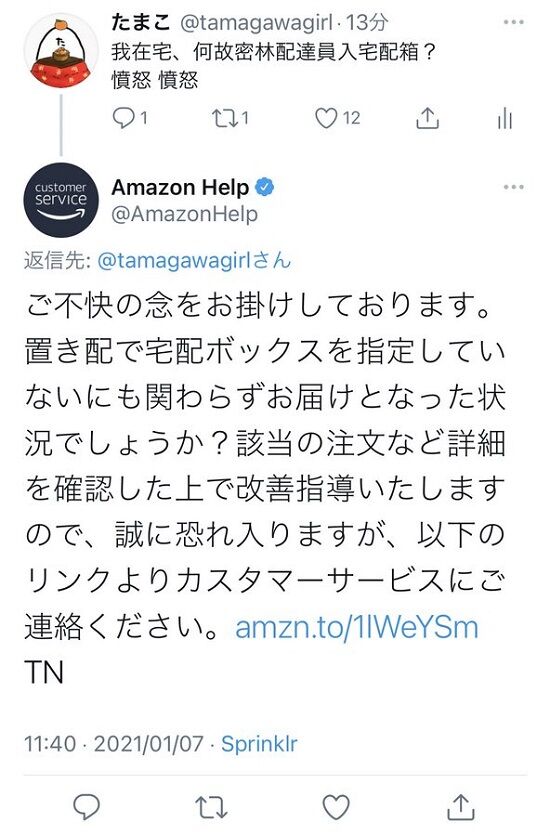Open more options on Amazon Help tweet

coord(514,187)
